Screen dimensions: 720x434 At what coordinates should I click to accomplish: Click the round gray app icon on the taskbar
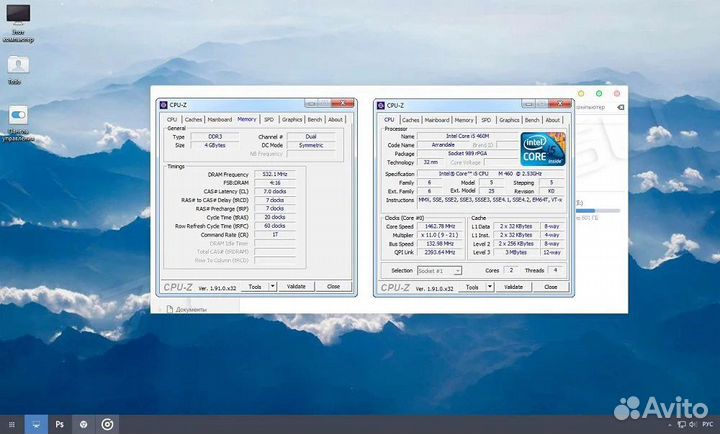(84, 424)
